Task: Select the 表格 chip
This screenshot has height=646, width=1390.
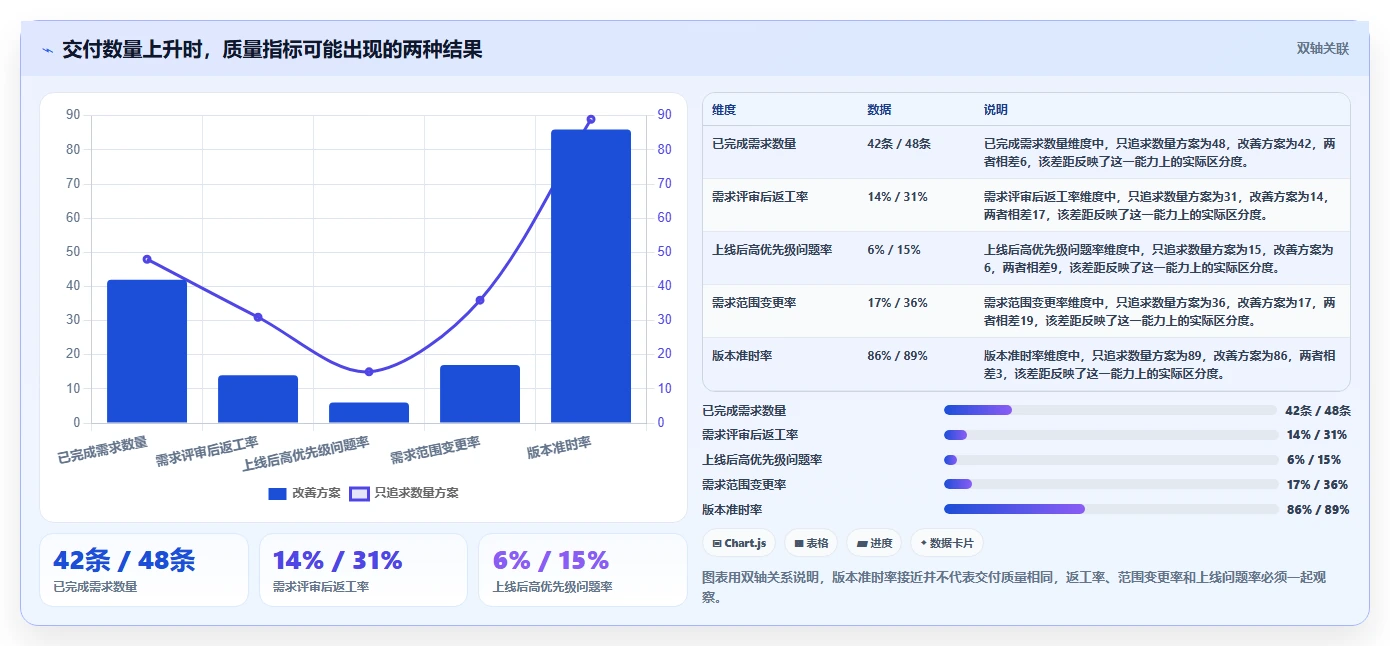Action: [x=811, y=543]
